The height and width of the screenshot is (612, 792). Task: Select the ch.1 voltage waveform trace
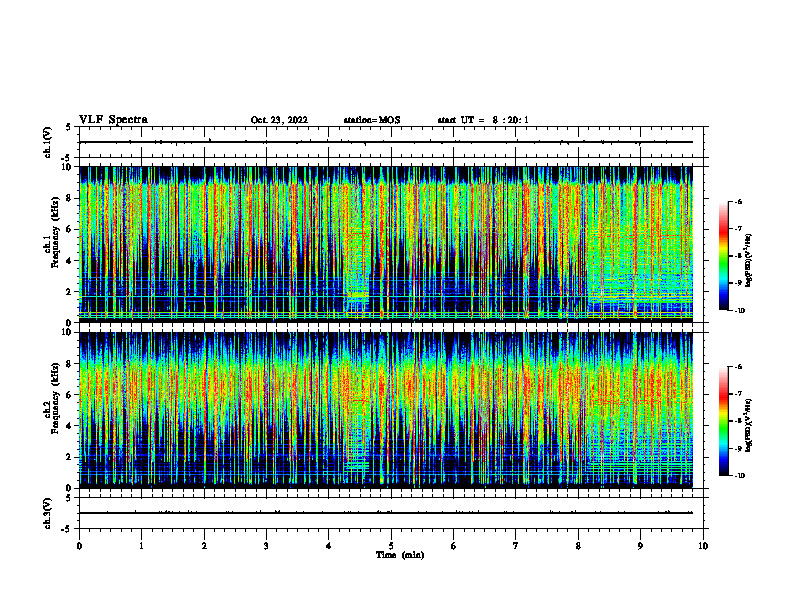386,142
